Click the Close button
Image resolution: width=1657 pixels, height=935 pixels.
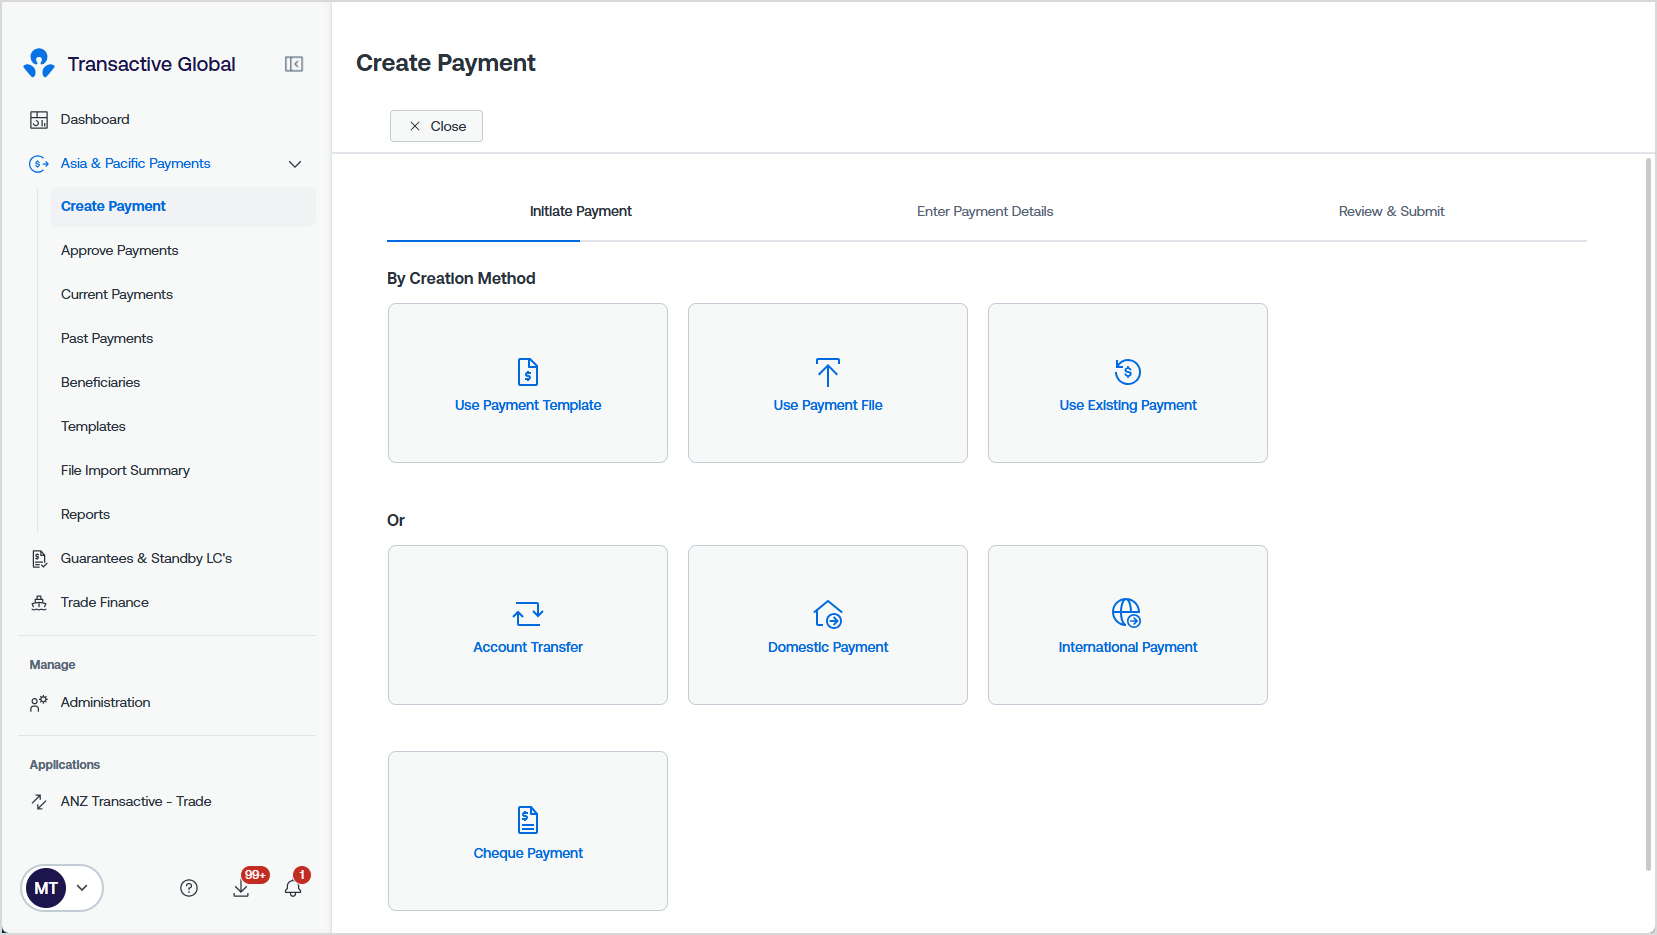tap(436, 126)
